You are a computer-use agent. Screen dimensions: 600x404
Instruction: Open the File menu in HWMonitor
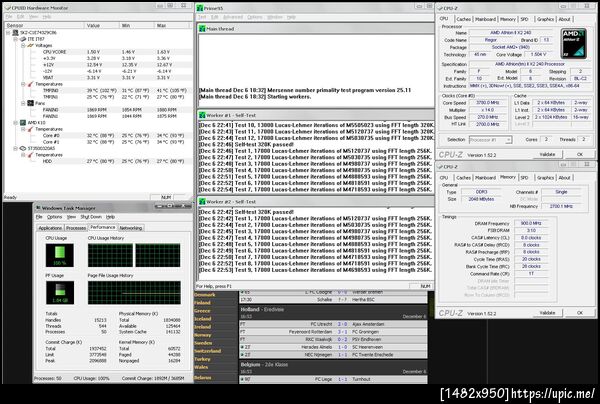8,17
